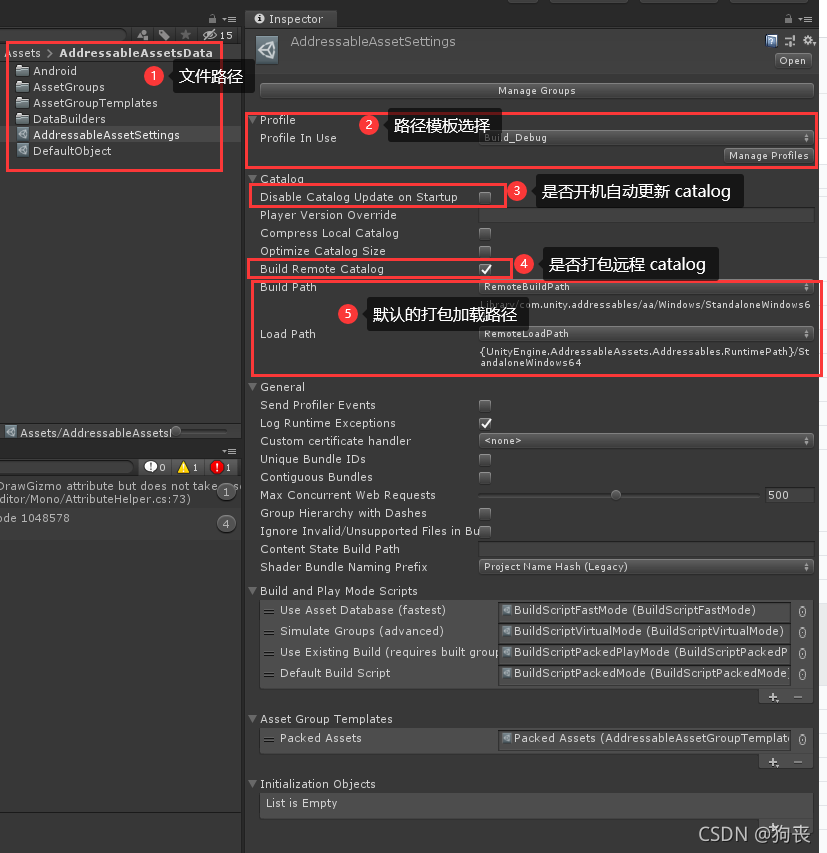Uncheck Log Runtime Exceptions checkbox
Screen dimensions: 827x853
pos(485,423)
